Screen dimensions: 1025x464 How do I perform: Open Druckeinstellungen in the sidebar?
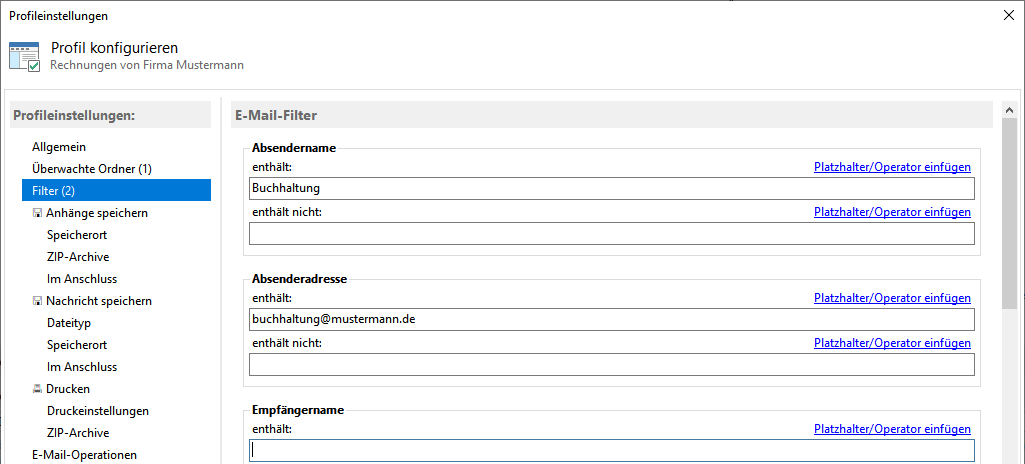click(98, 411)
